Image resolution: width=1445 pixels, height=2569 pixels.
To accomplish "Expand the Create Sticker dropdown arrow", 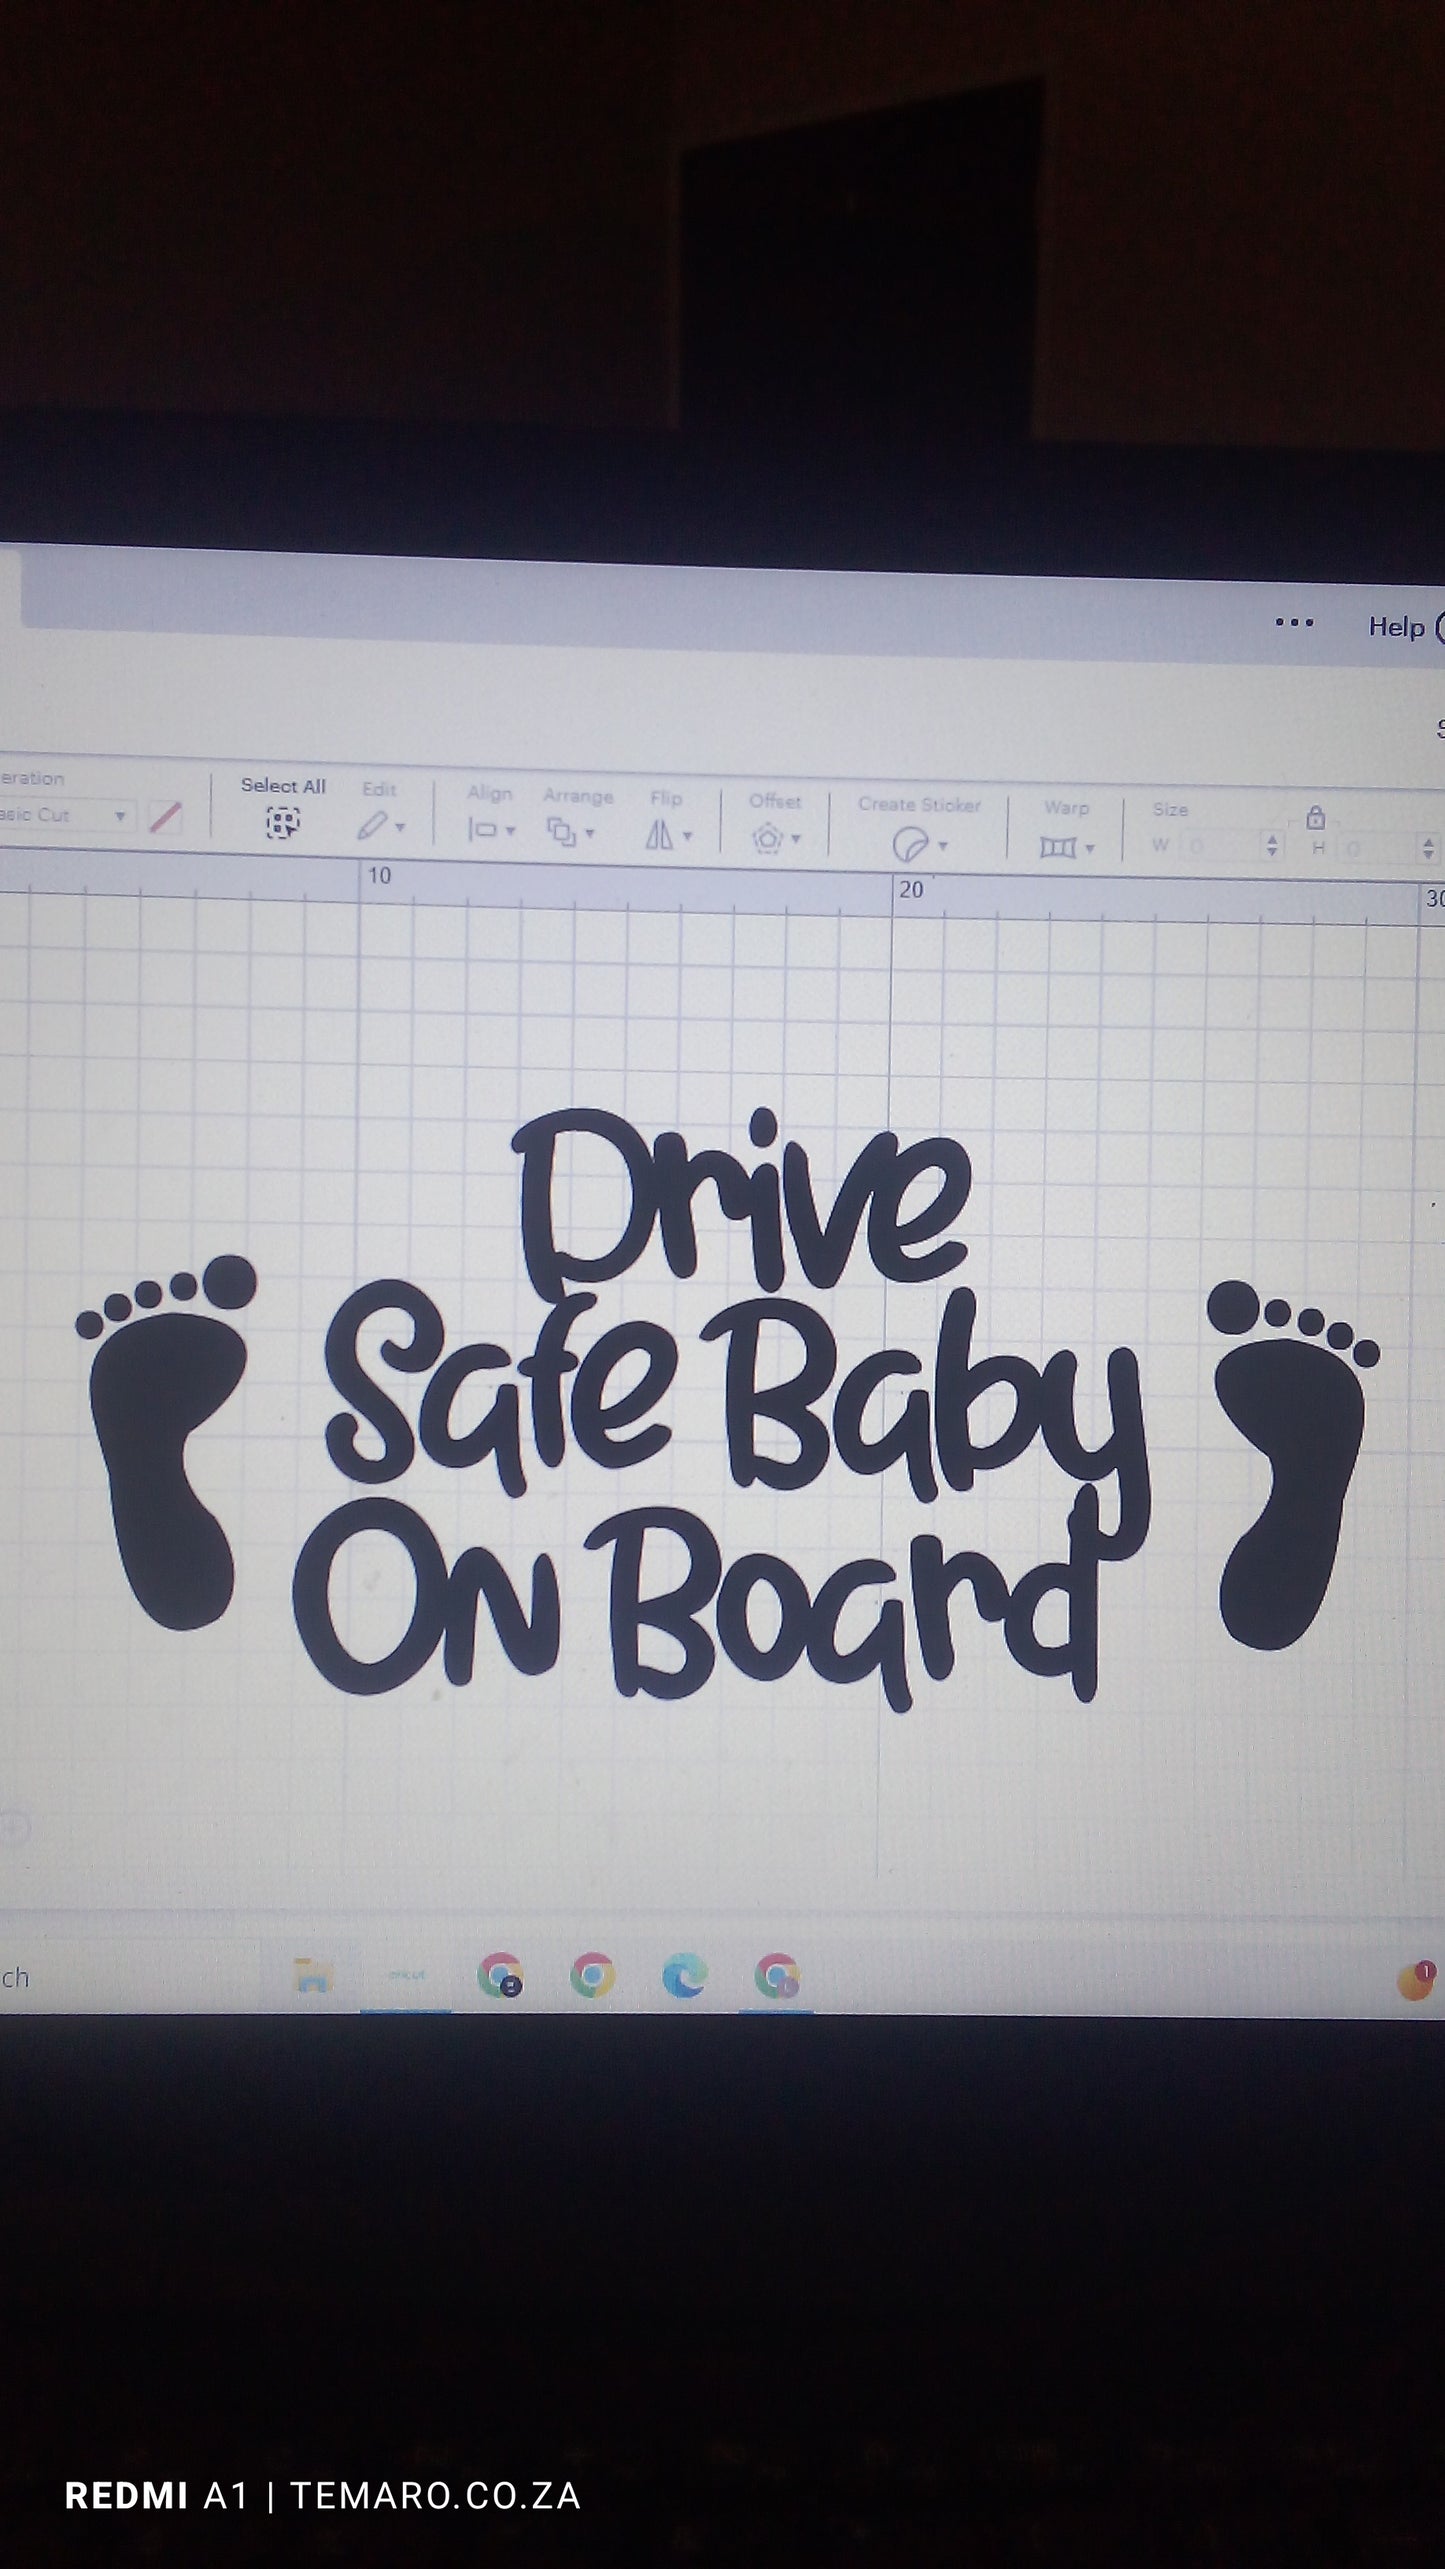I will pos(942,846).
